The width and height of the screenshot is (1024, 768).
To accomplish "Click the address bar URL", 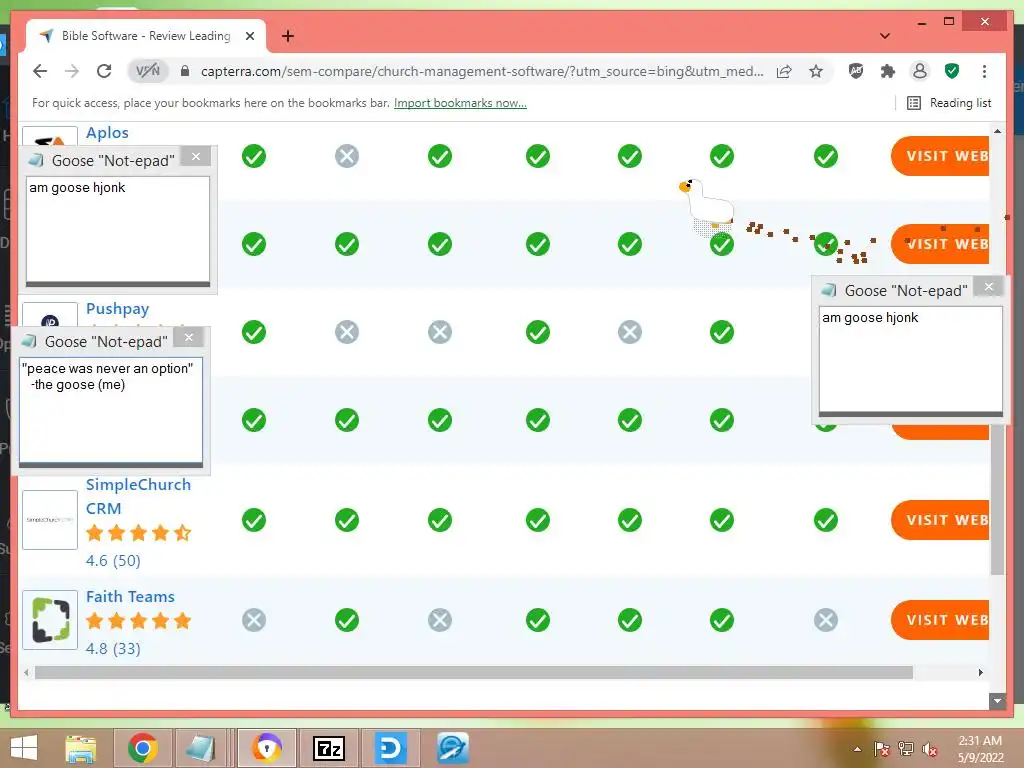I will point(481,71).
